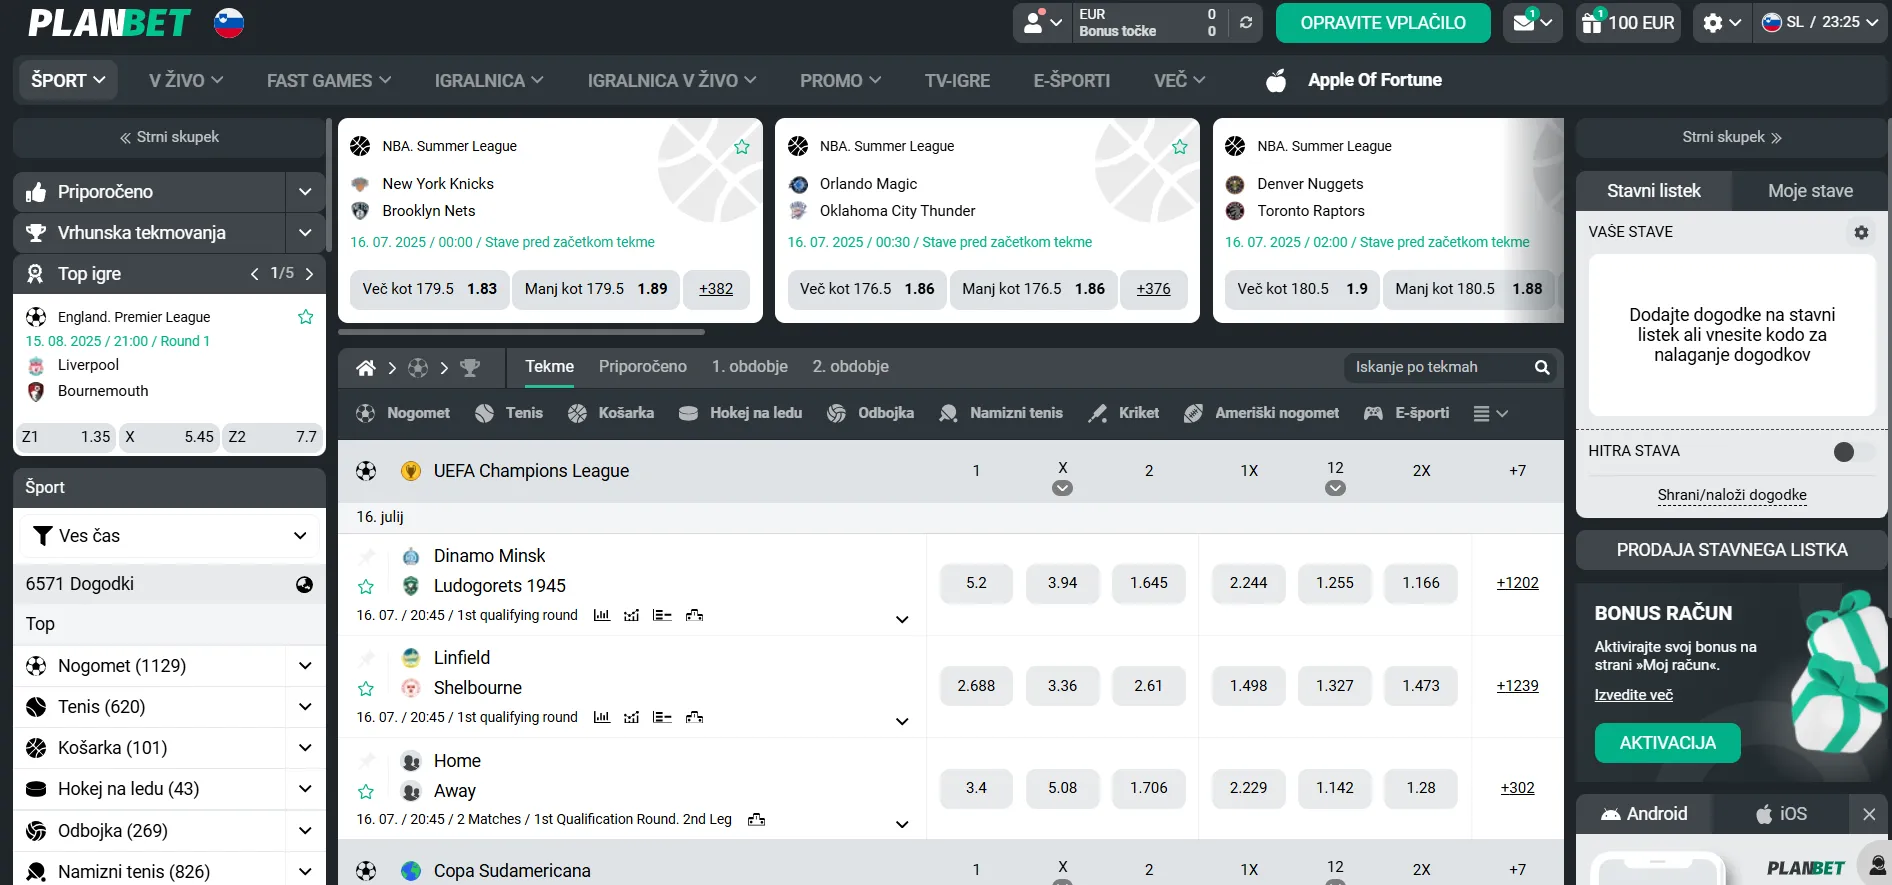Close the Android/iOS app panel

(1869, 814)
